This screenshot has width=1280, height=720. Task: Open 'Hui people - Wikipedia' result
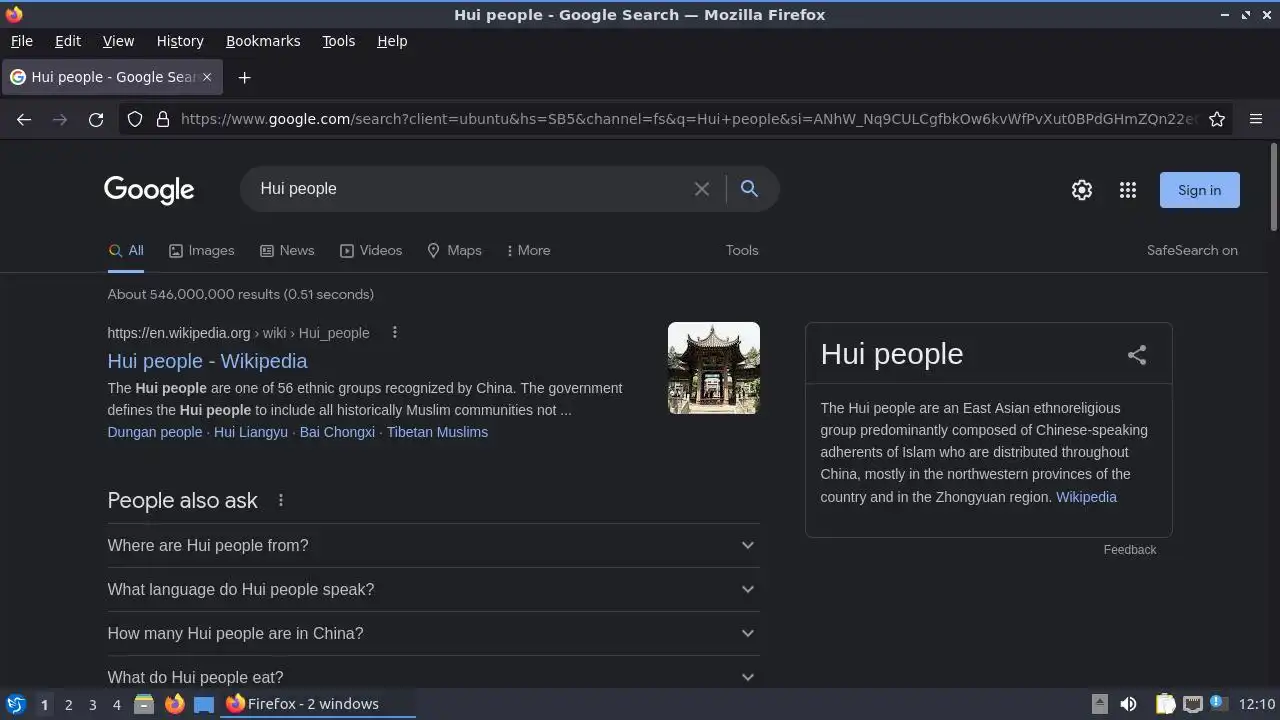pyautogui.click(x=207, y=361)
